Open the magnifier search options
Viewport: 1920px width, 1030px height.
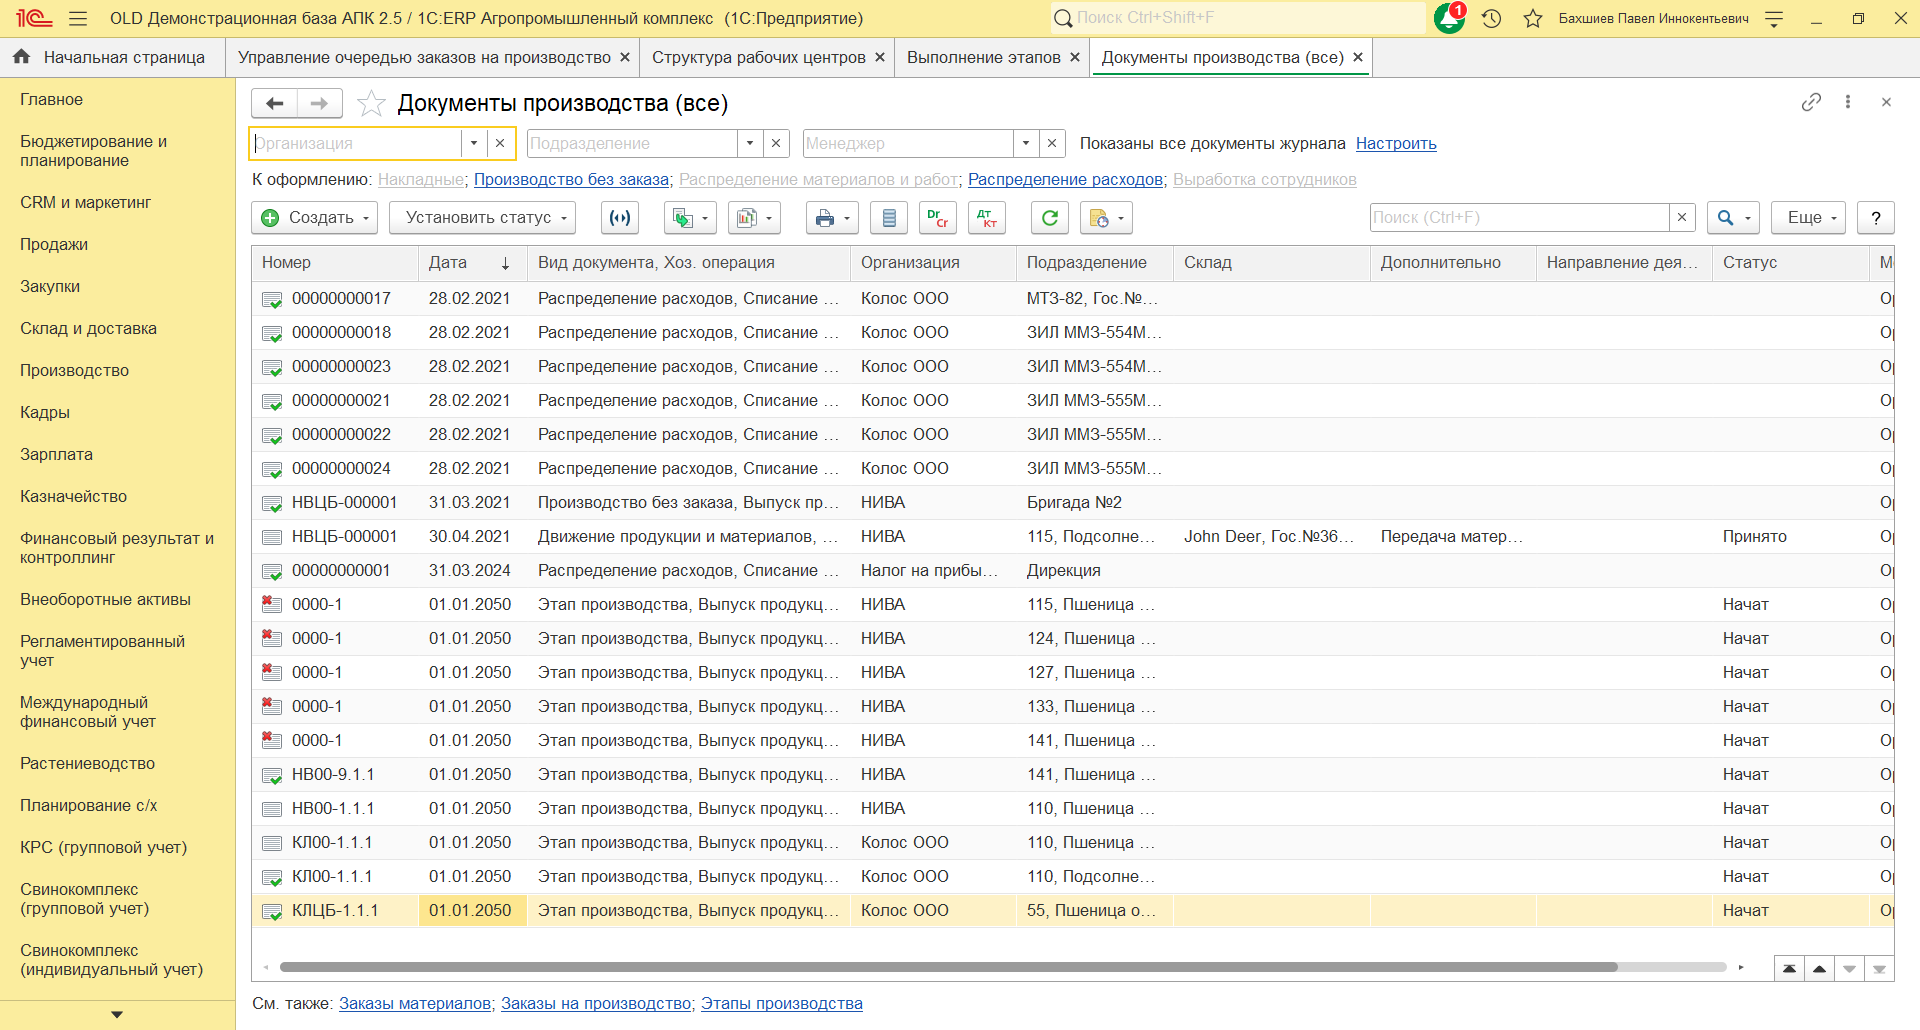(1734, 218)
